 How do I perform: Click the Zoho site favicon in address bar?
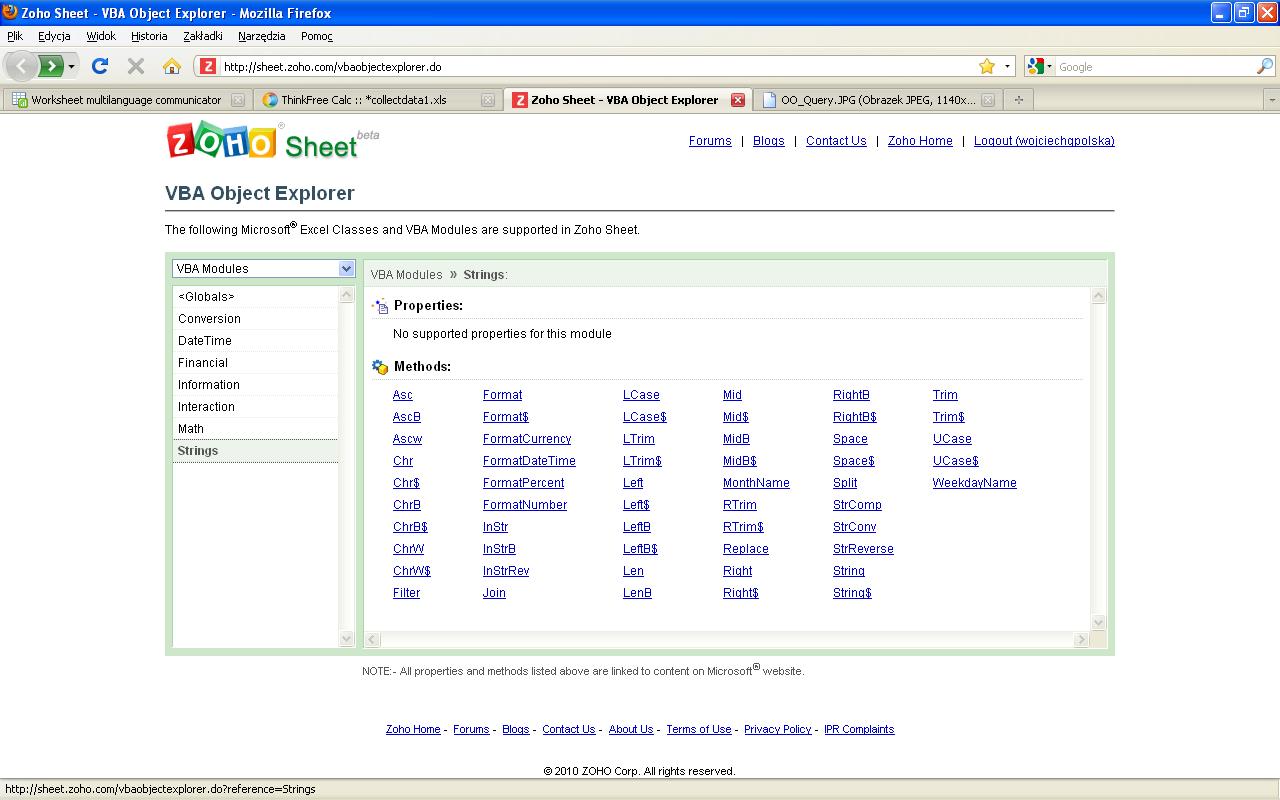[208, 66]
